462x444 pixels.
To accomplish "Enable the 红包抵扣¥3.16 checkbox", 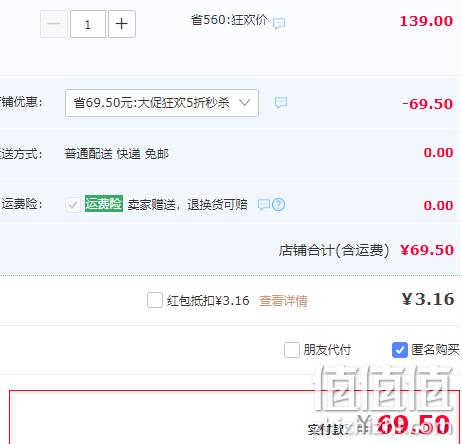I will (x=155, y=300).
